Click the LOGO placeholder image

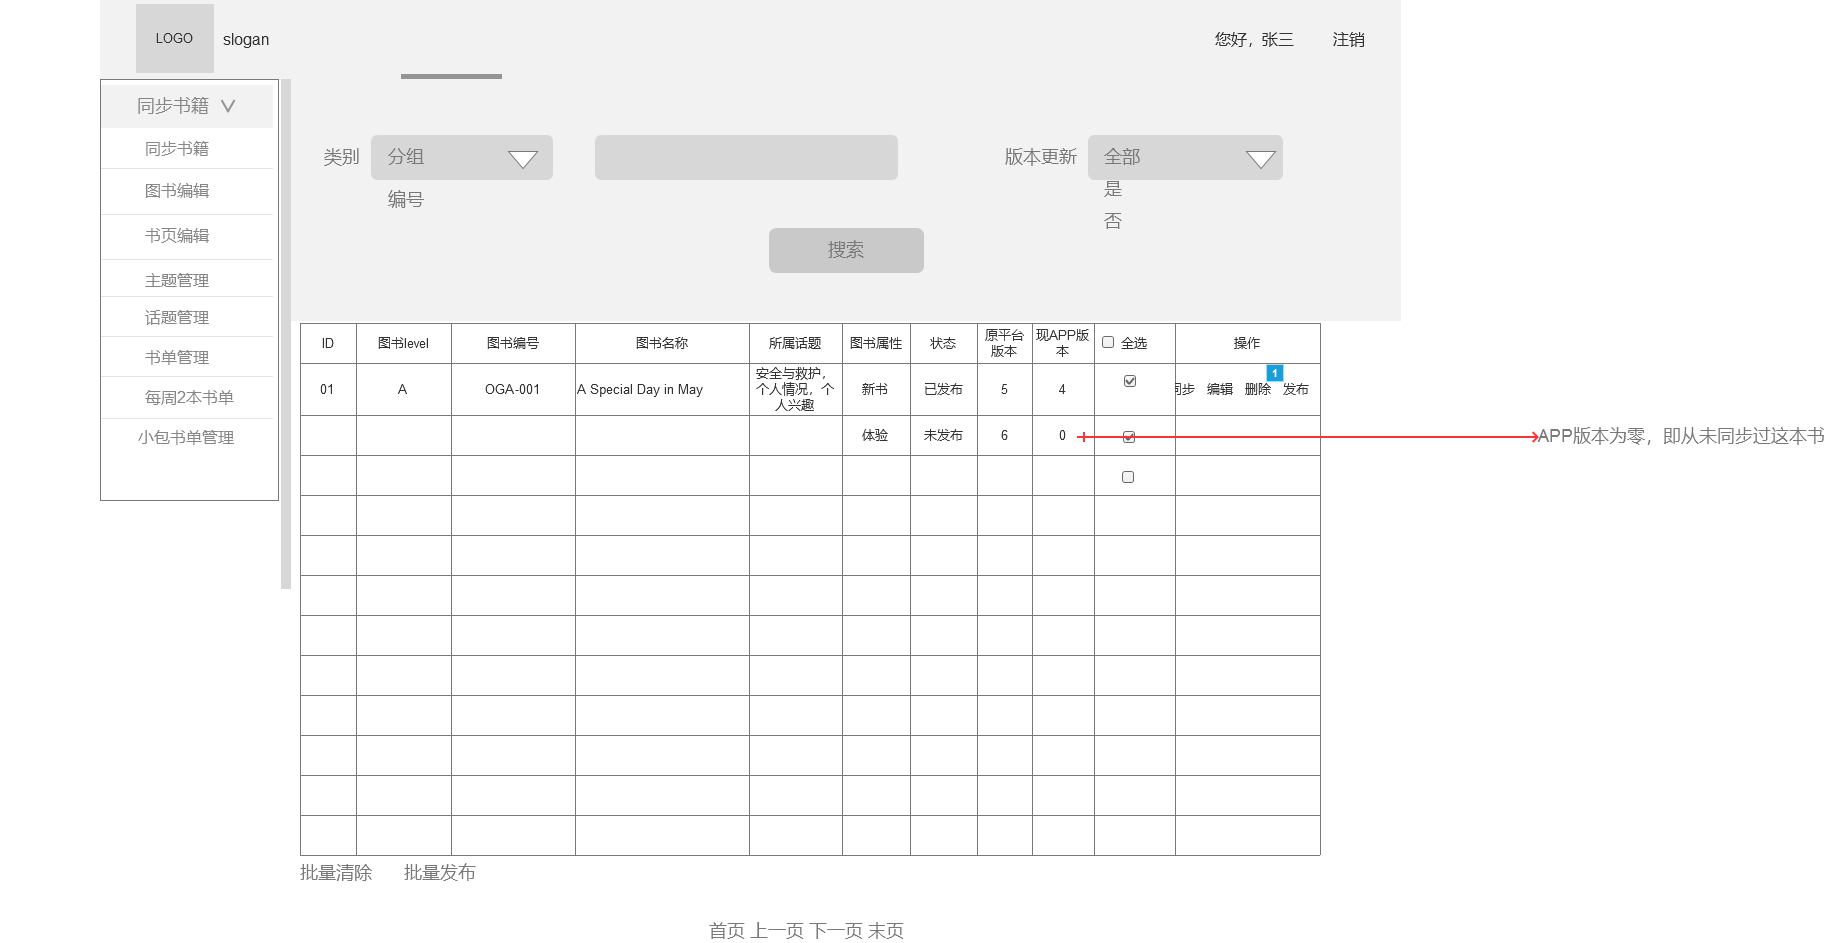pyautogui.click(x=174, y=38)
